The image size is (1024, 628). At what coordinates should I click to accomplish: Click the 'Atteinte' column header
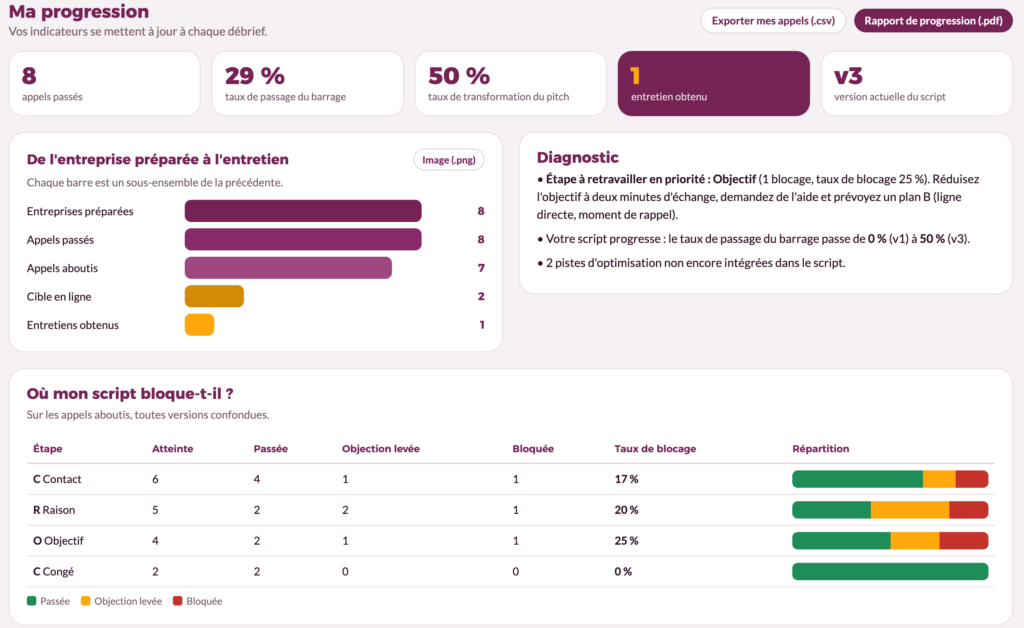point(172,448)
